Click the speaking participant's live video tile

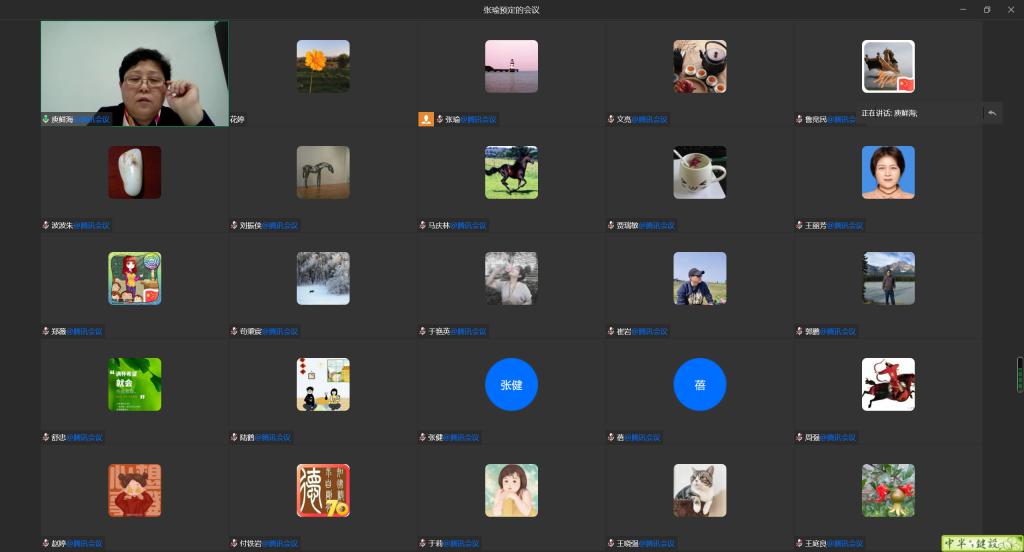[x=134, y=73]
